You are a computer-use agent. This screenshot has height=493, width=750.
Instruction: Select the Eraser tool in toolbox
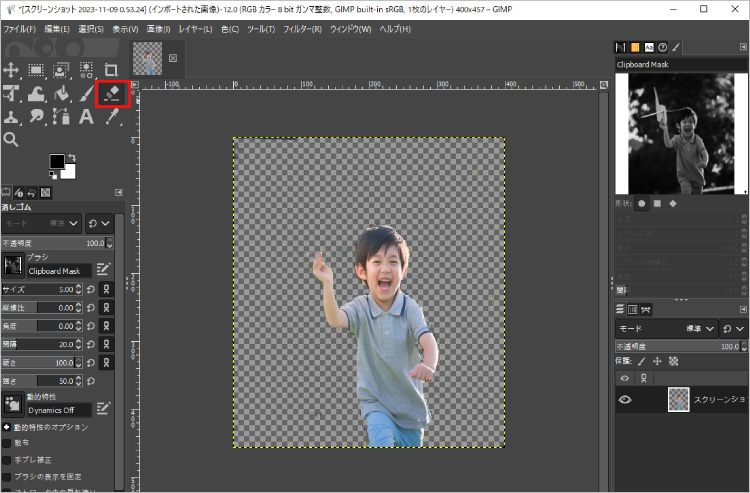pyautogui.click(x=112, y=94)
